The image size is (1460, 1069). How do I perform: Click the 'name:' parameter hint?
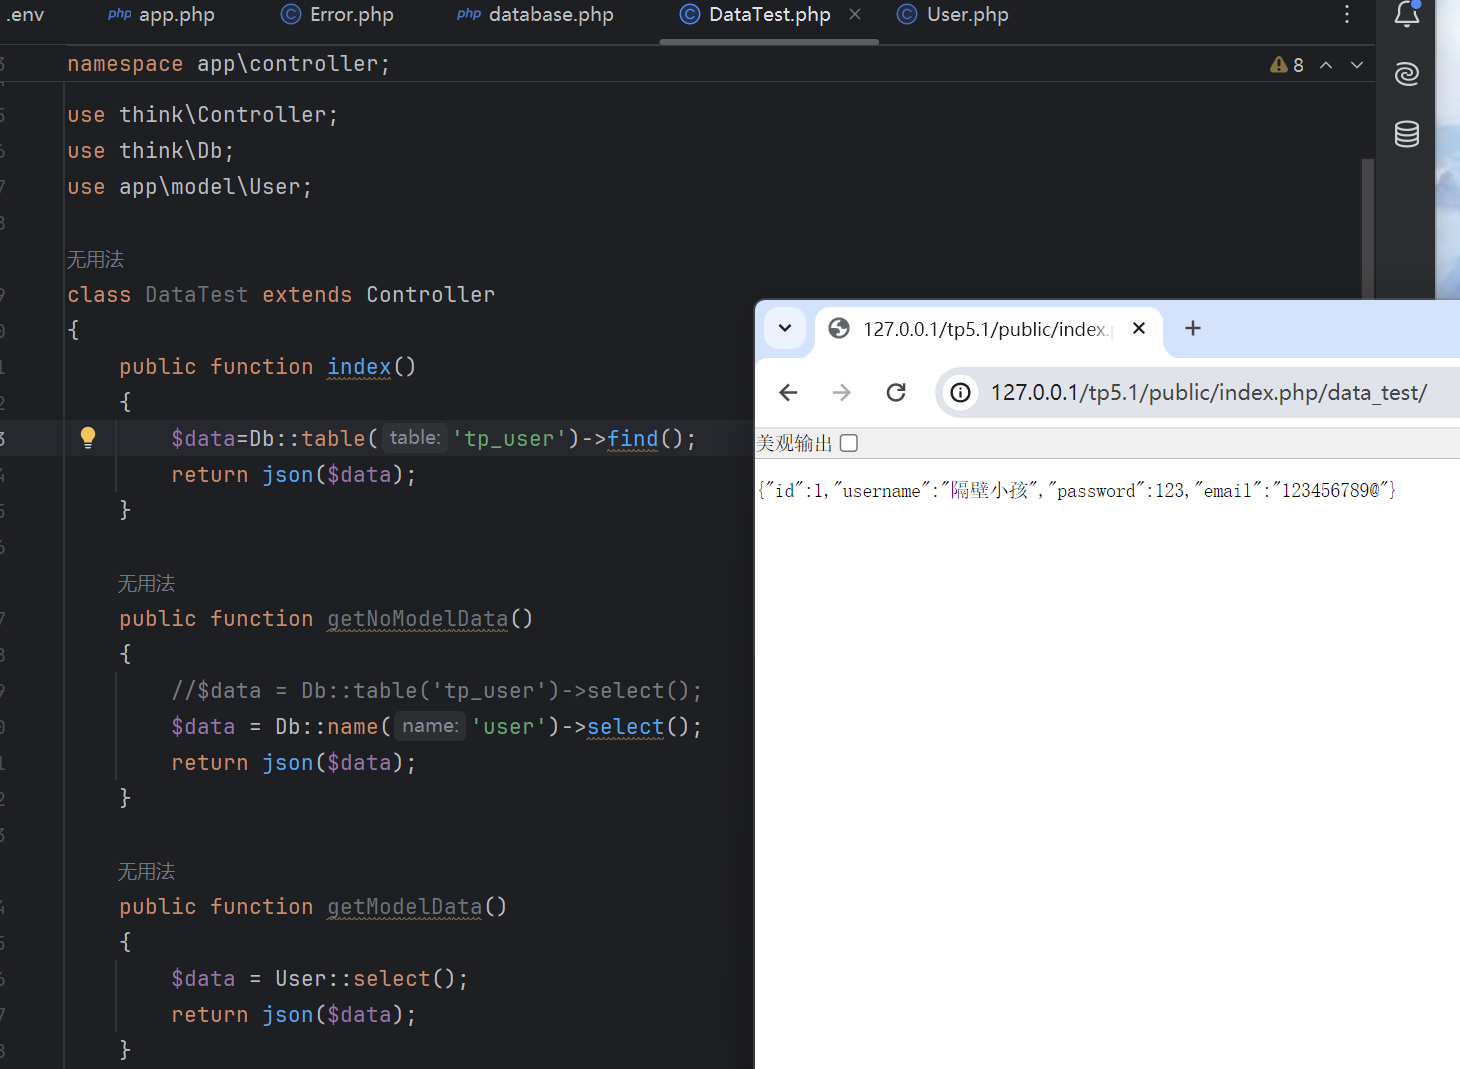coord(431,726)
